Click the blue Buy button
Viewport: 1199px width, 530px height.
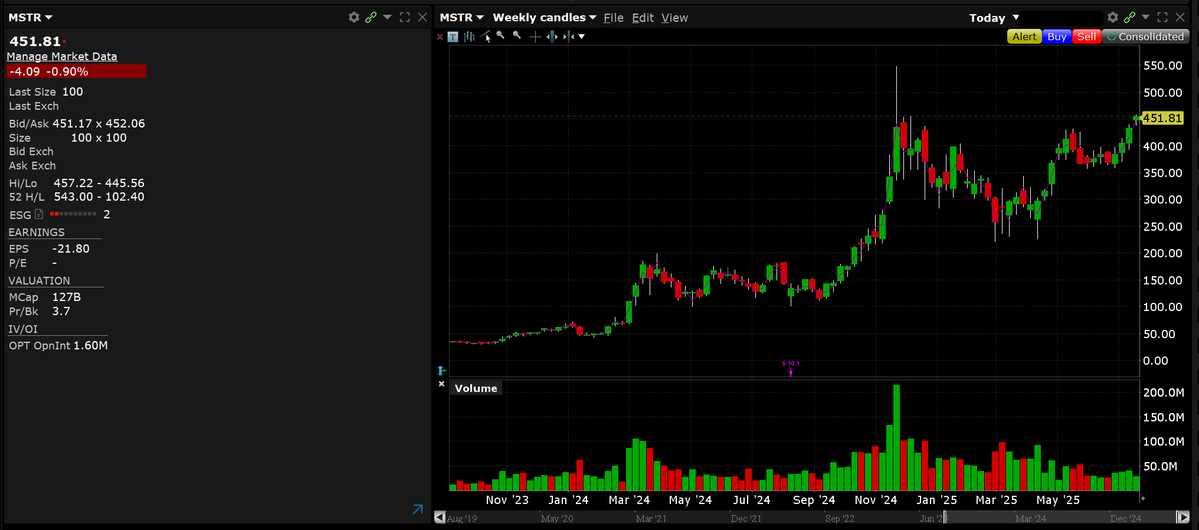1057,36
